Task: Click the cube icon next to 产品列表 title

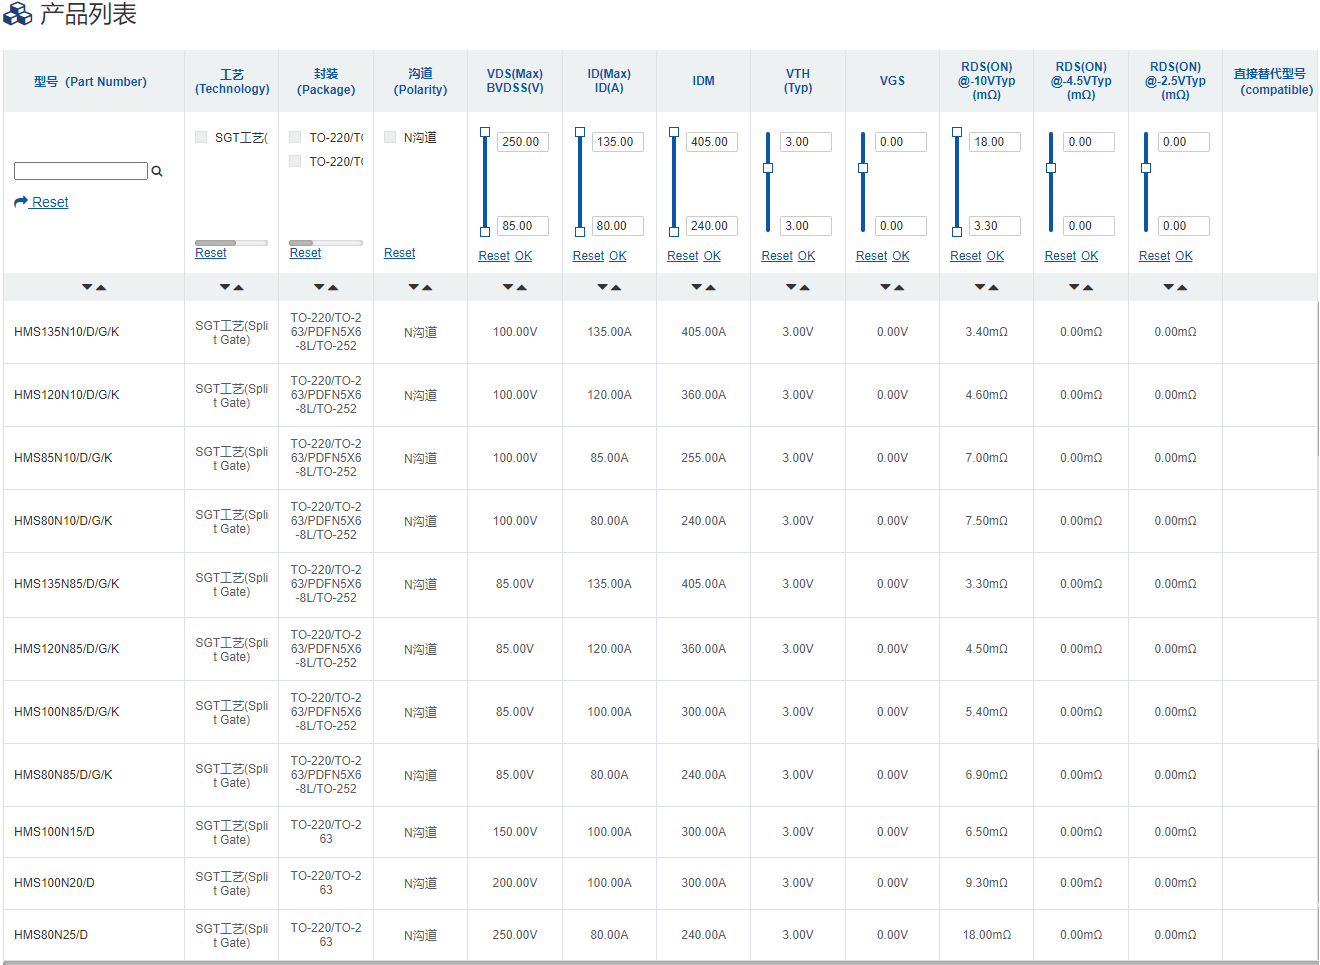Action: [18, 14]
